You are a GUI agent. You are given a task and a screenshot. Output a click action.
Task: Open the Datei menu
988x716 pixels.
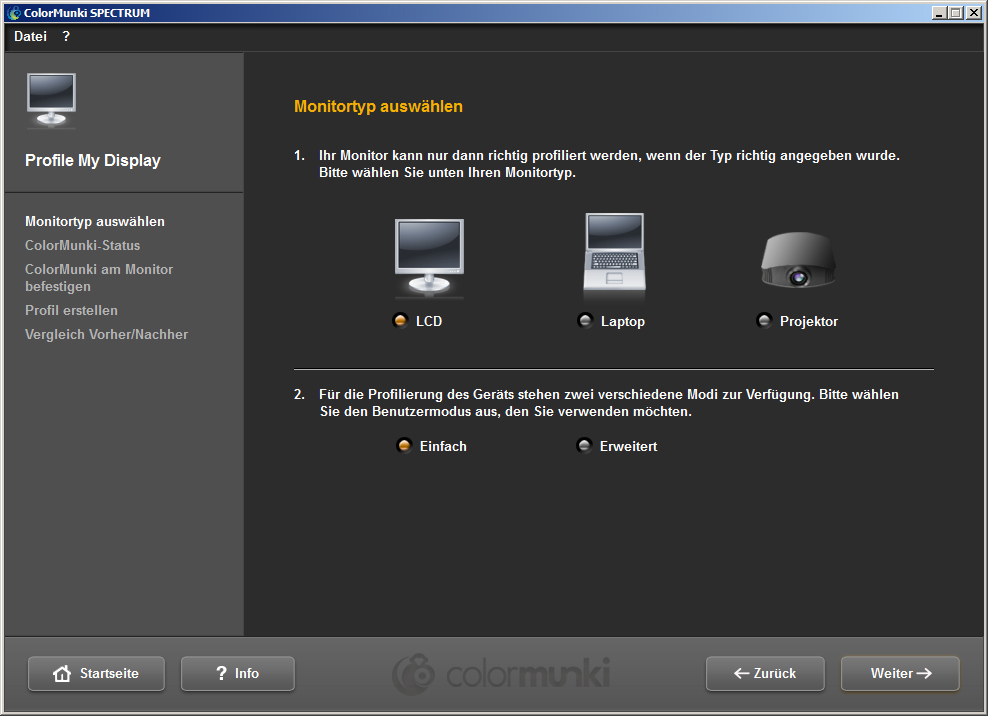[x=30, y=37]
